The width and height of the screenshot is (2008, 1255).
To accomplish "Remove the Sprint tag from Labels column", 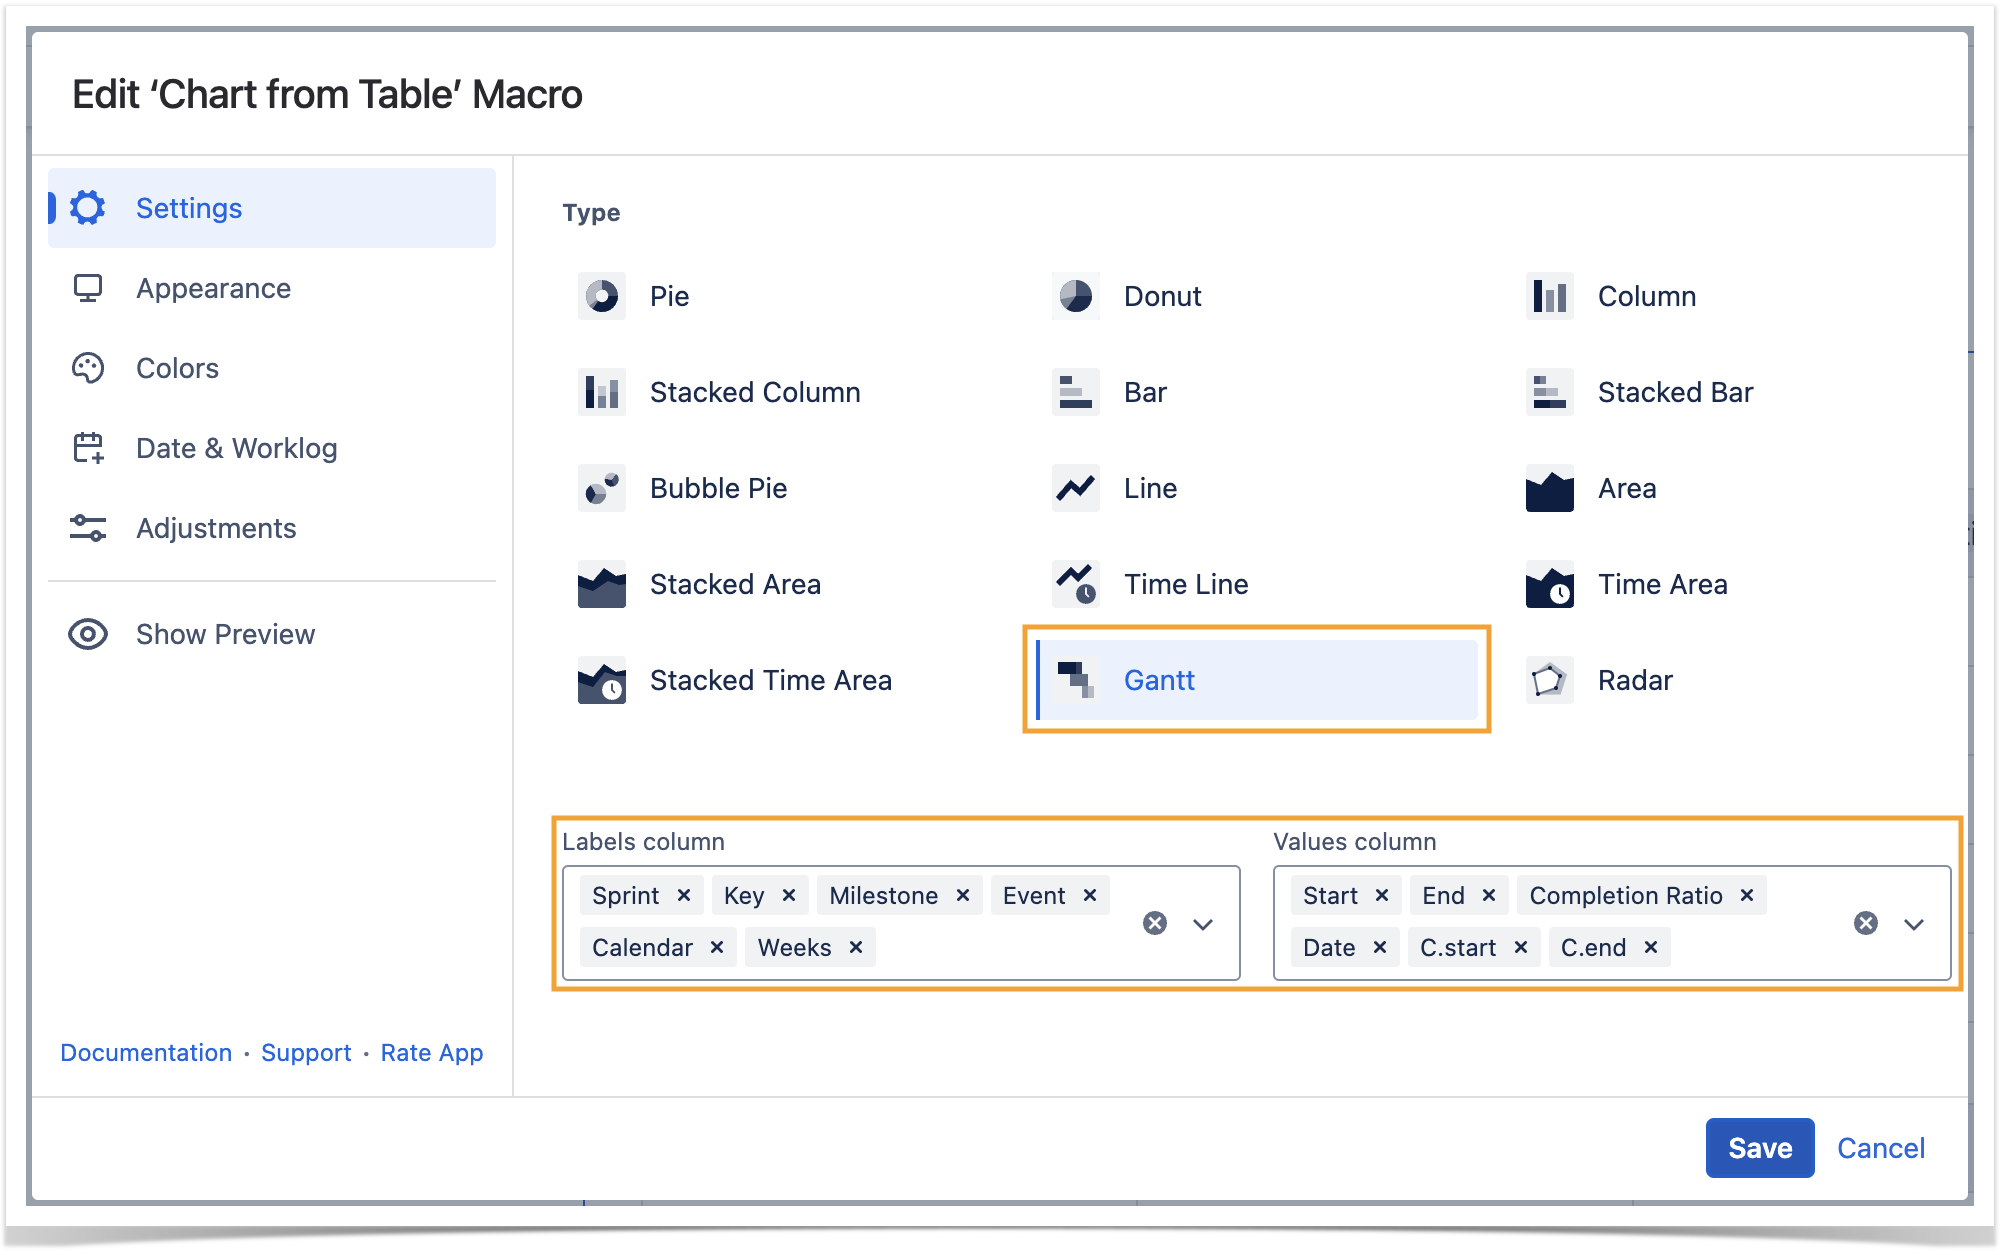I will [x=684, y=895].
